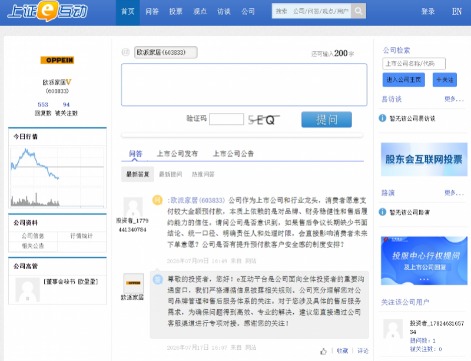Submit with the 提问 button
This screenshot has width=471, height=361.
[x=326, y=119]
